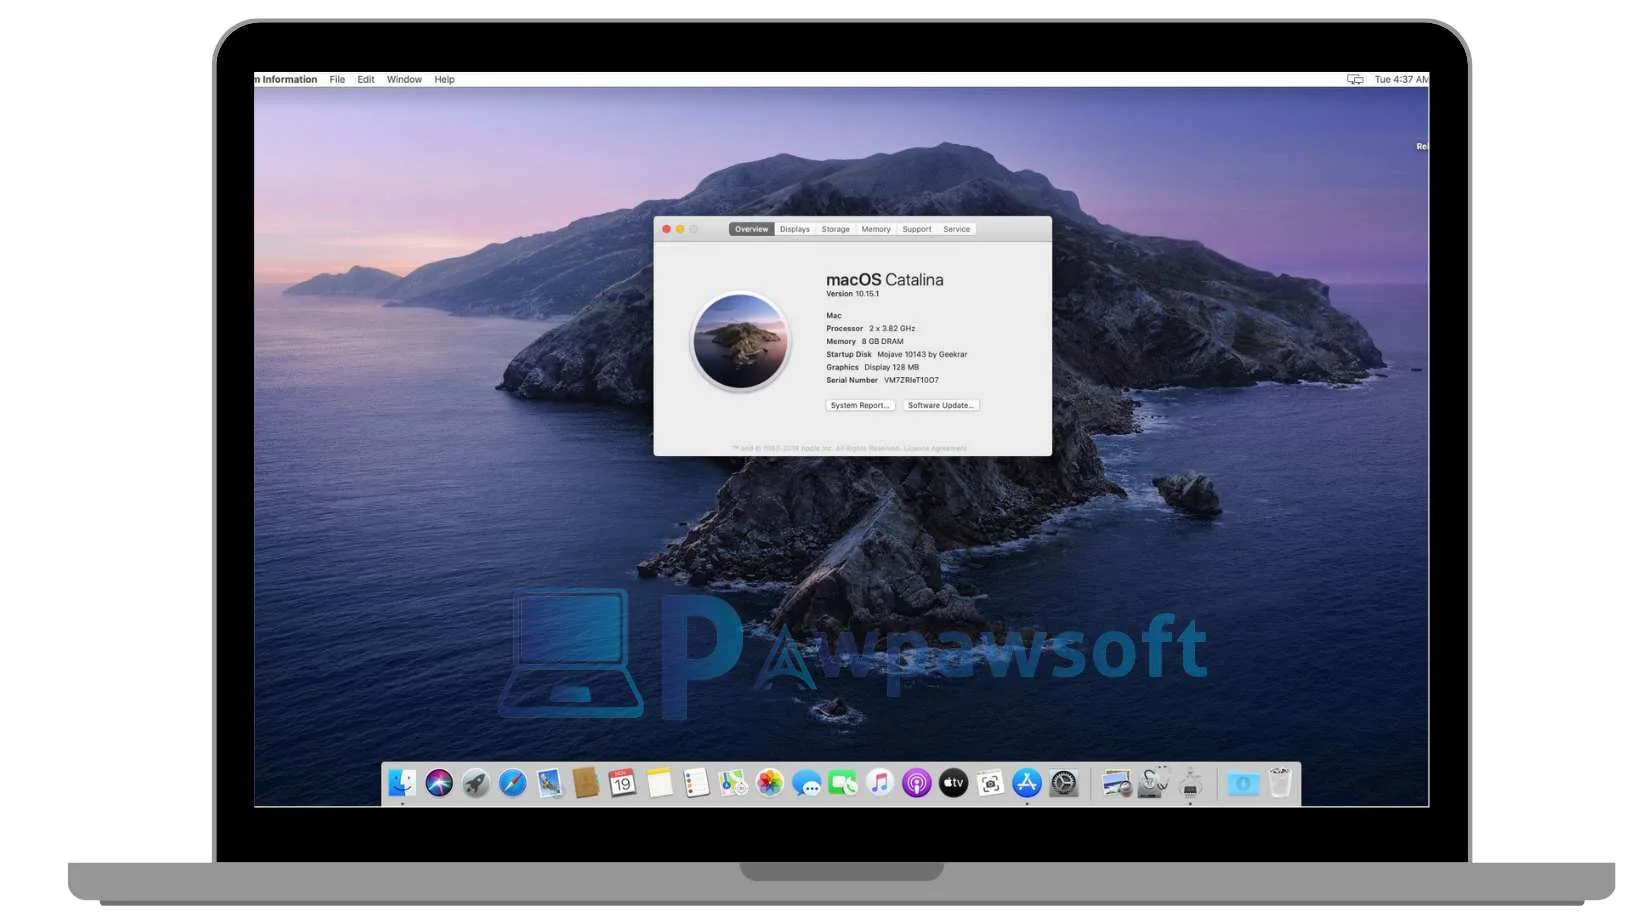Open App Store icon in dock
The width and height of the screenshot is (1640, 924).
[1027, 783]
